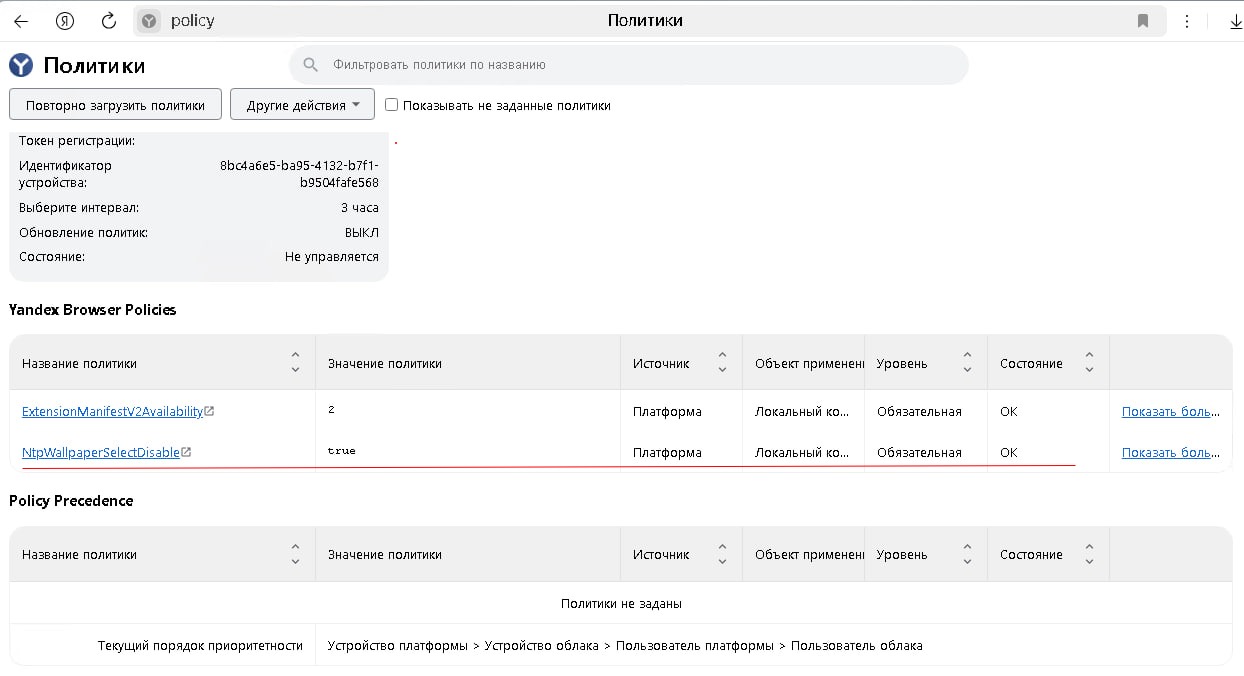Reload policies with 'Повторно загрузить политики'
This screenshot has width=1244, height=676.
click(115, 105)
